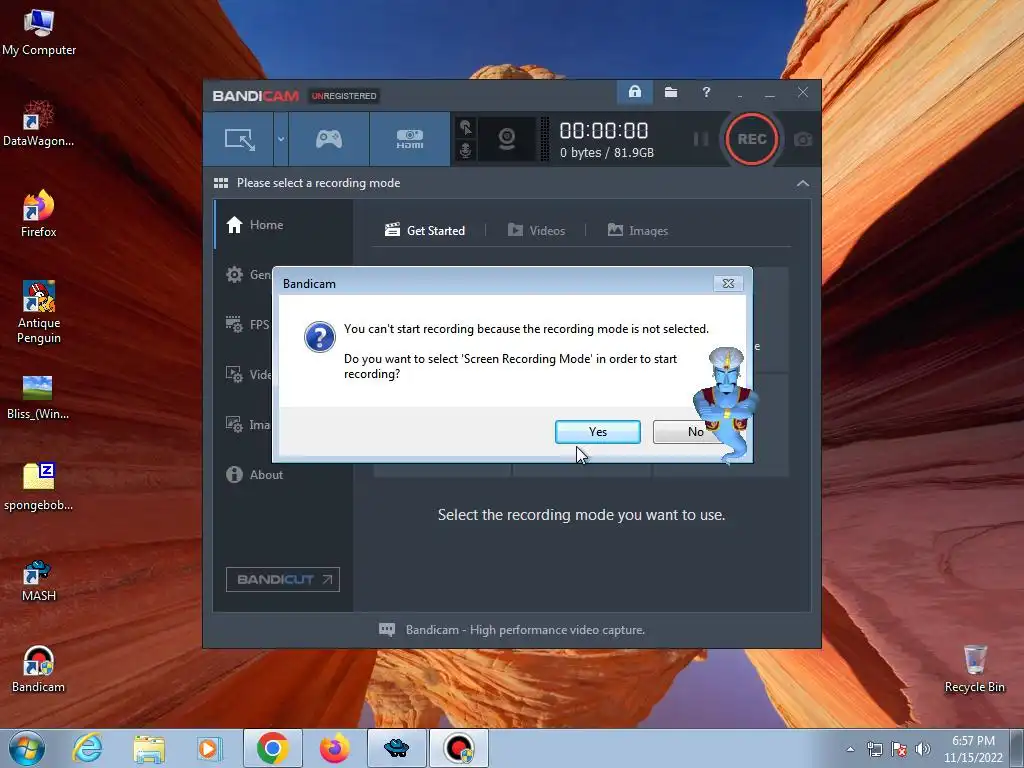Click the volume speaker tray icon
1024x768 pixels.
pos(923,749)
